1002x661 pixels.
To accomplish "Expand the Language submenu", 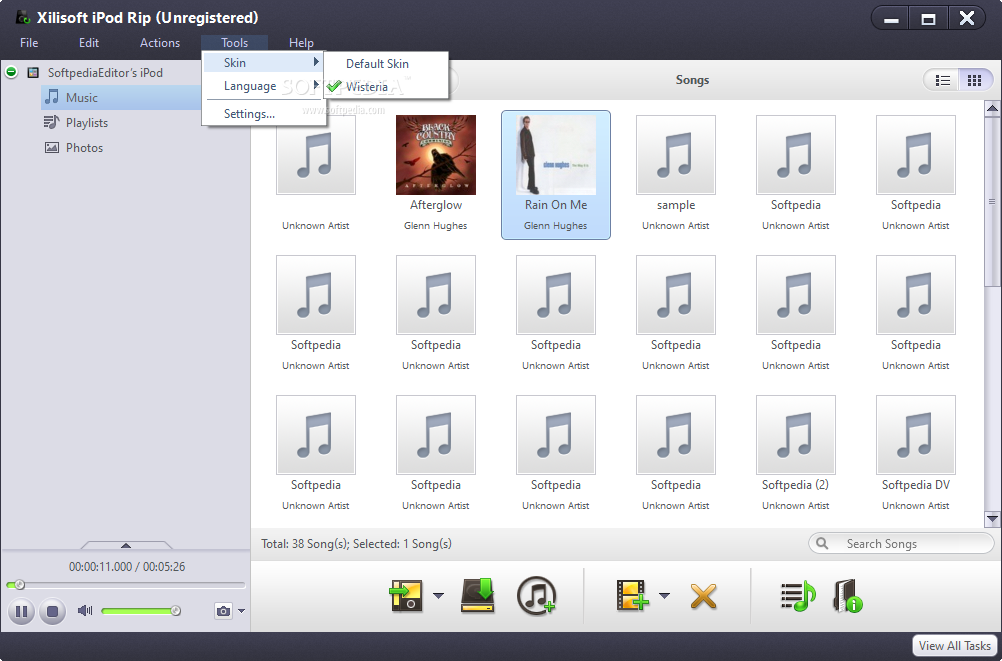I will click(x=264, y=86).
